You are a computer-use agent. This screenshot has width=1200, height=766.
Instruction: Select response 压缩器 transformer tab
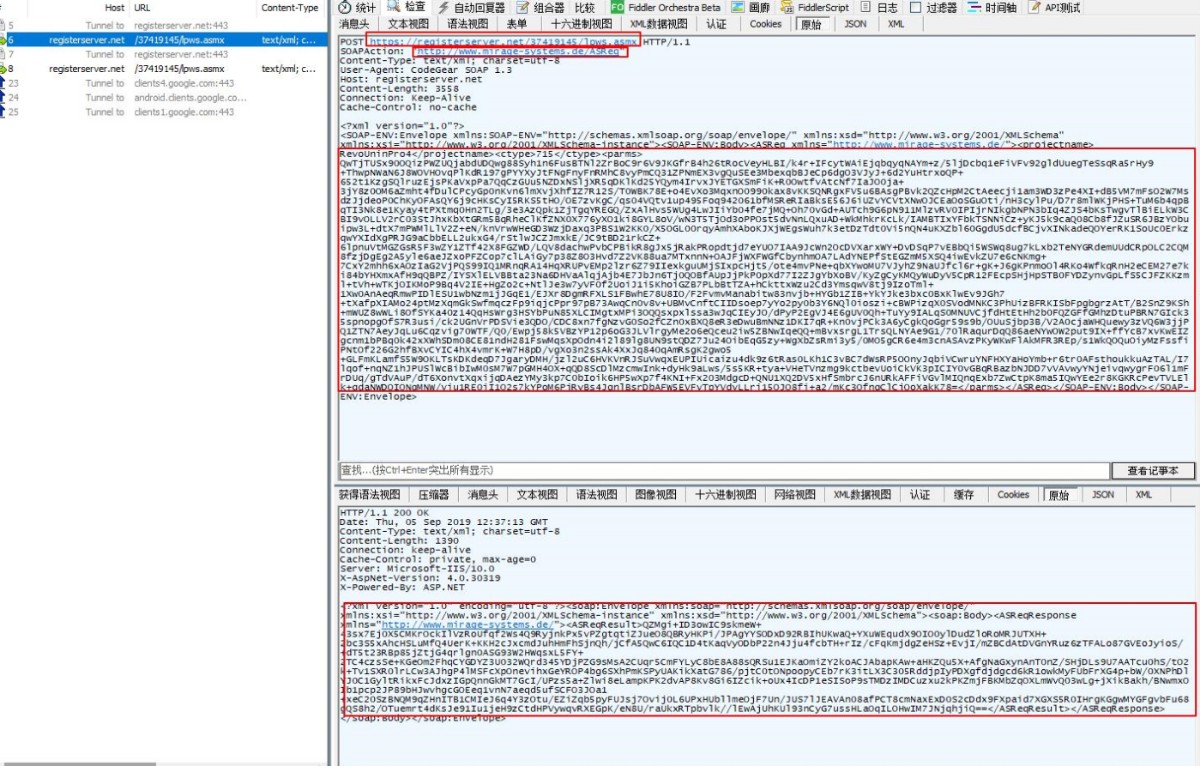434,495
